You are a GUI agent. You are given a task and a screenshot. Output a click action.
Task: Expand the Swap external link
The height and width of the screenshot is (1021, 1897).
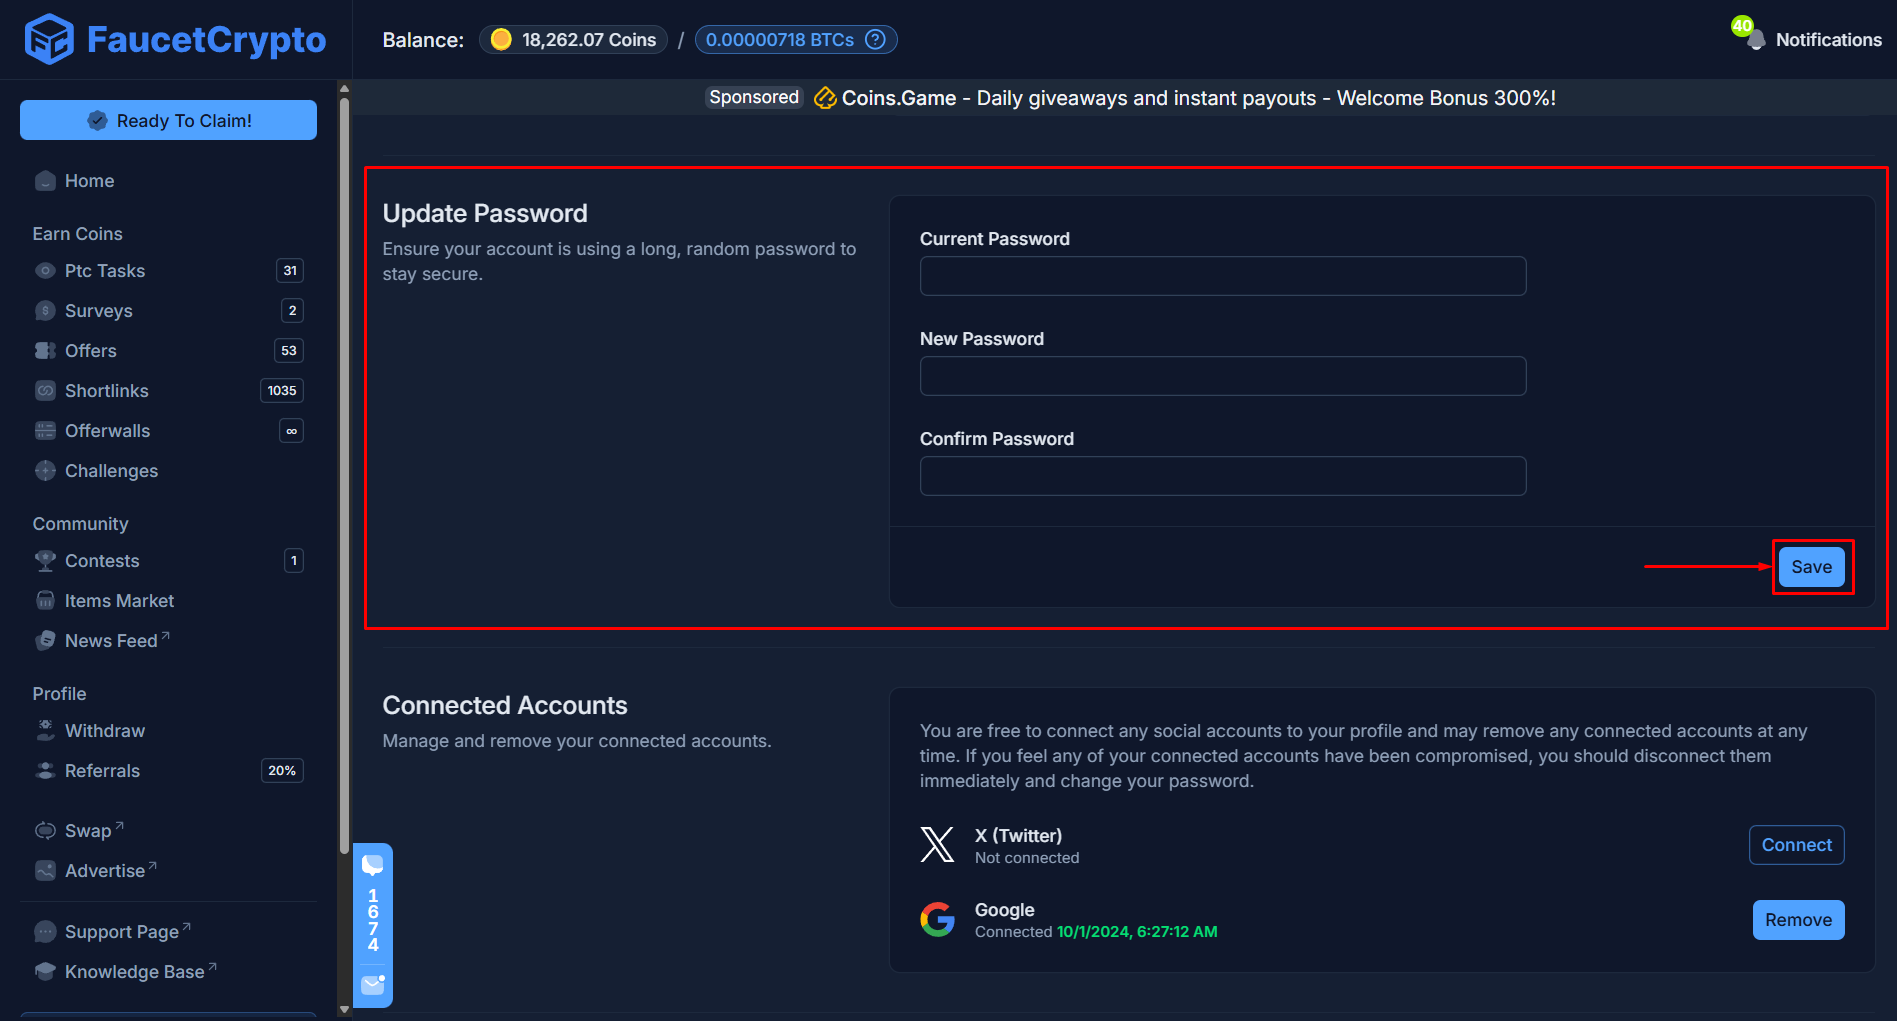point(118,824)
